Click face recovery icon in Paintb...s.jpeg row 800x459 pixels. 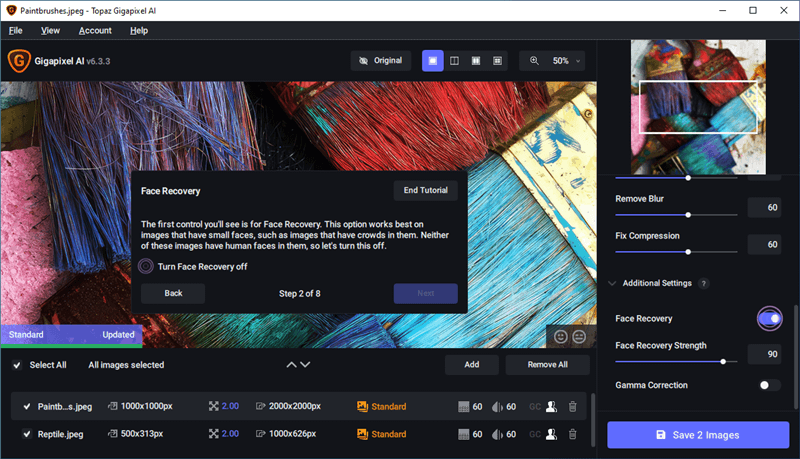click(x=552, y=406)
